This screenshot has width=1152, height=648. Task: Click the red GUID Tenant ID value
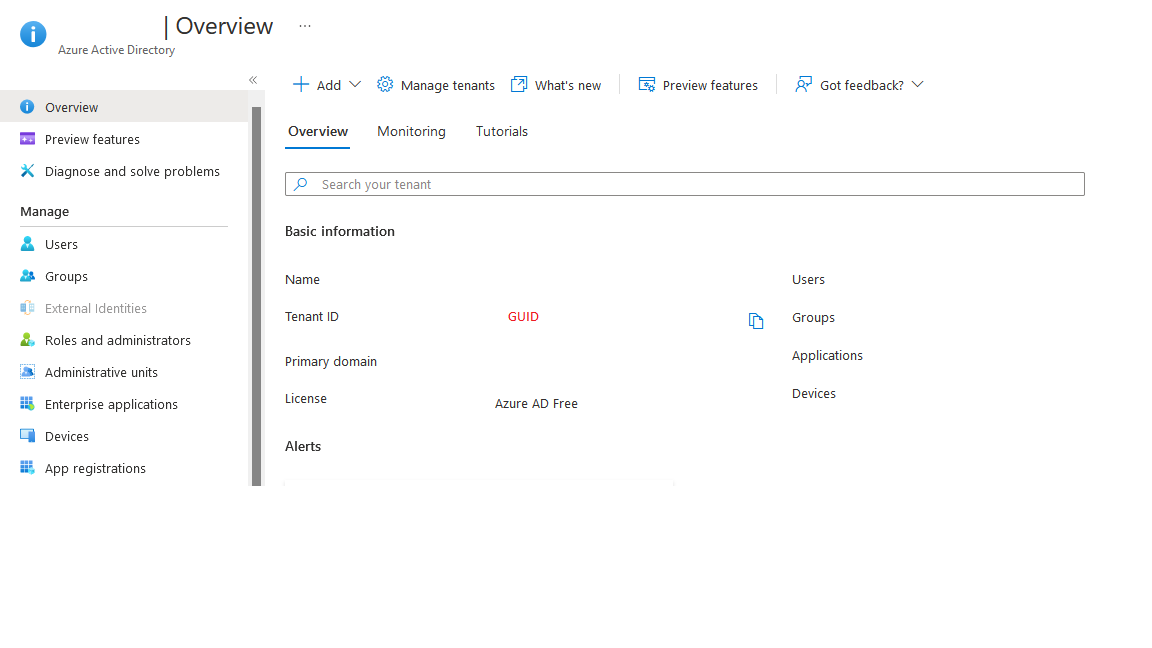523,317
